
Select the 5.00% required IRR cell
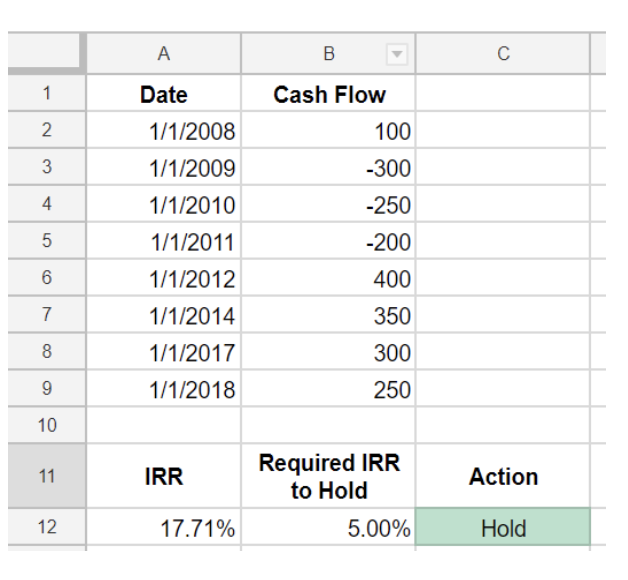pyautogui.click(x=328, y=527)
